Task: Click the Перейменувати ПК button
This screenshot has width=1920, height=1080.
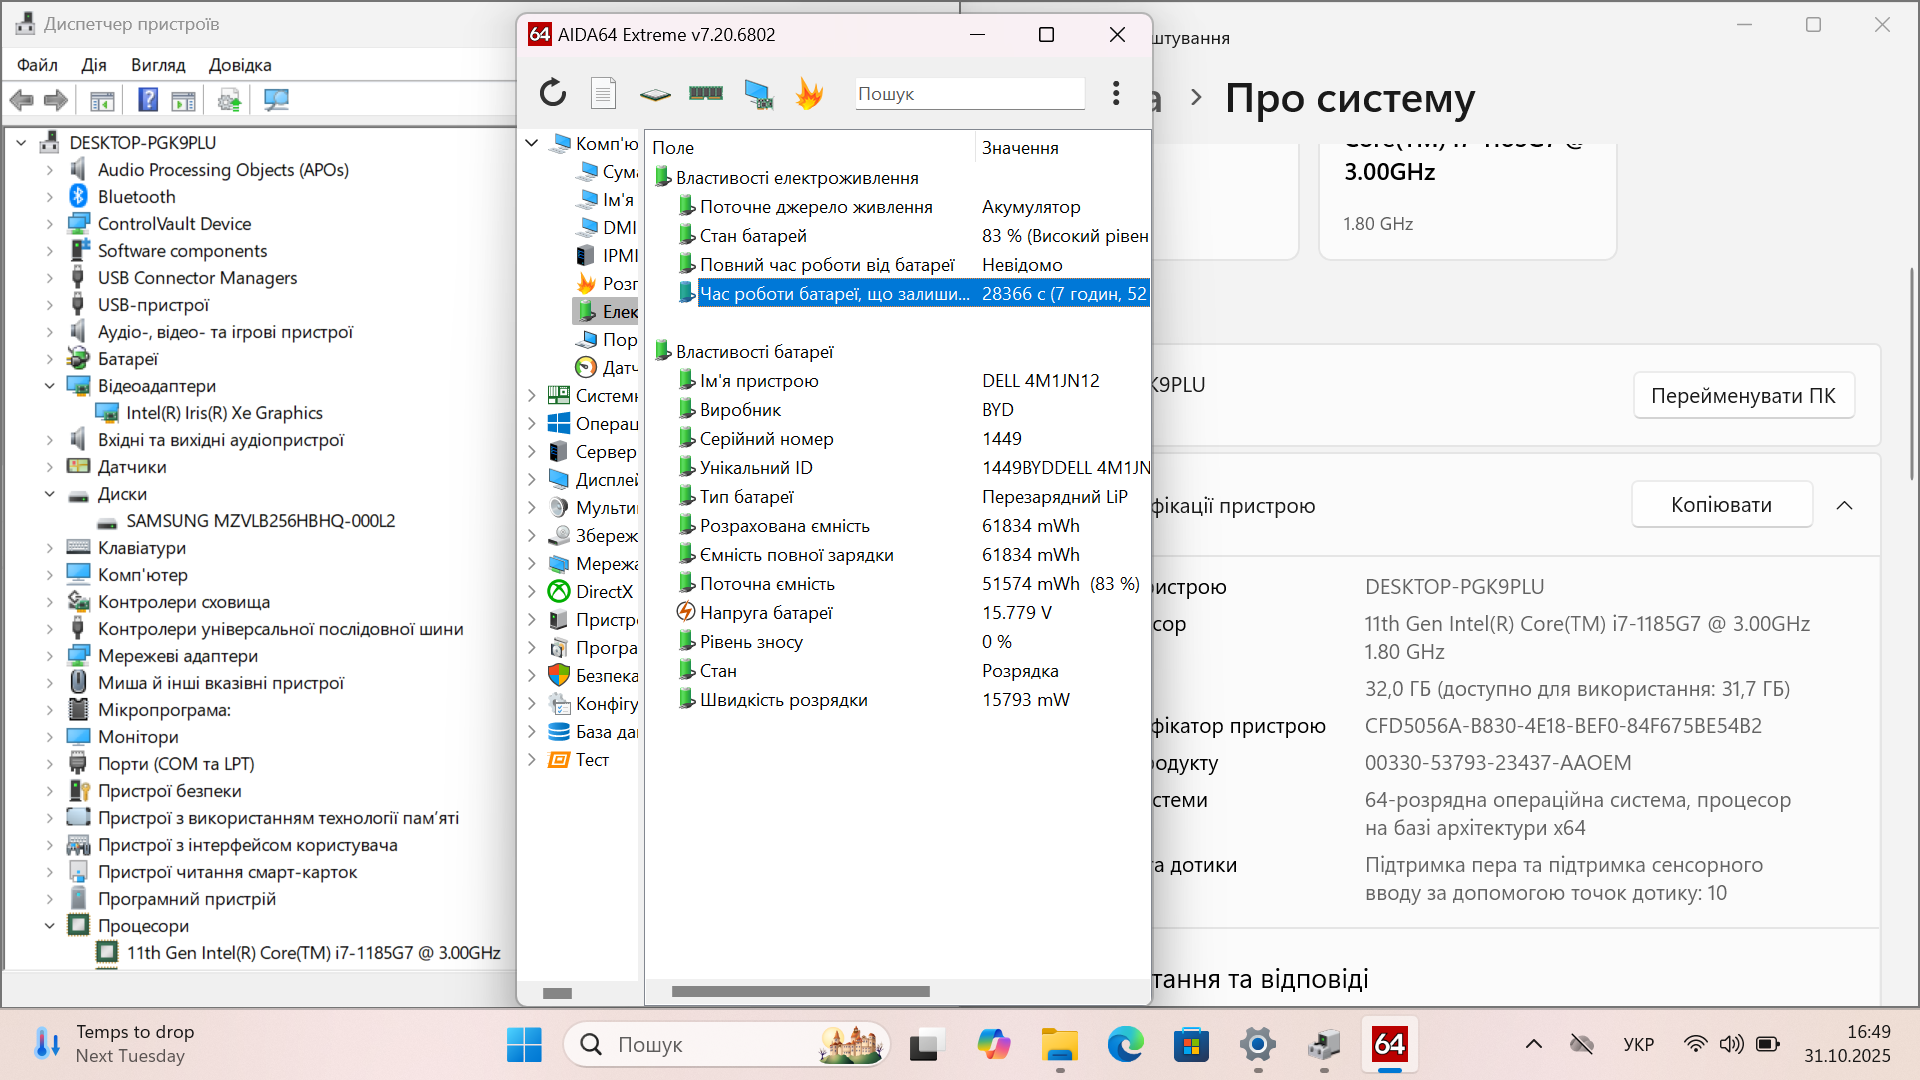Action: 1743,396
